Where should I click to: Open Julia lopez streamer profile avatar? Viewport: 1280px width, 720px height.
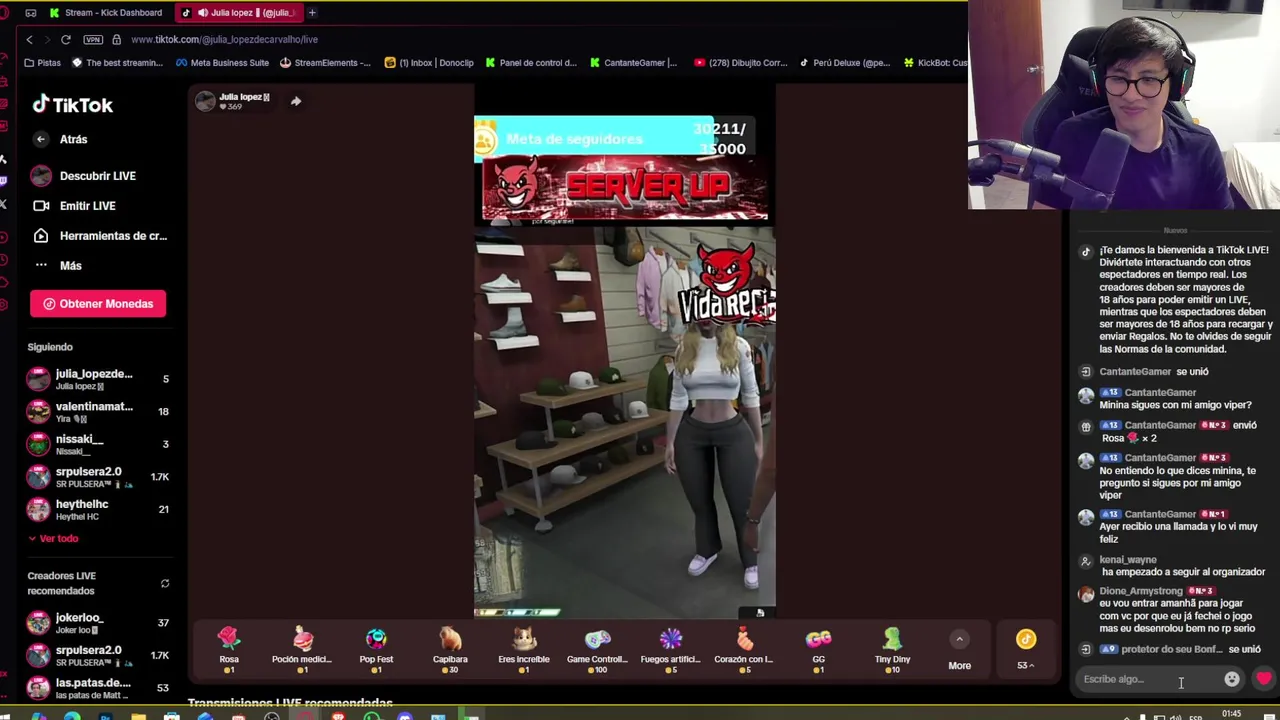pos(205,101)
